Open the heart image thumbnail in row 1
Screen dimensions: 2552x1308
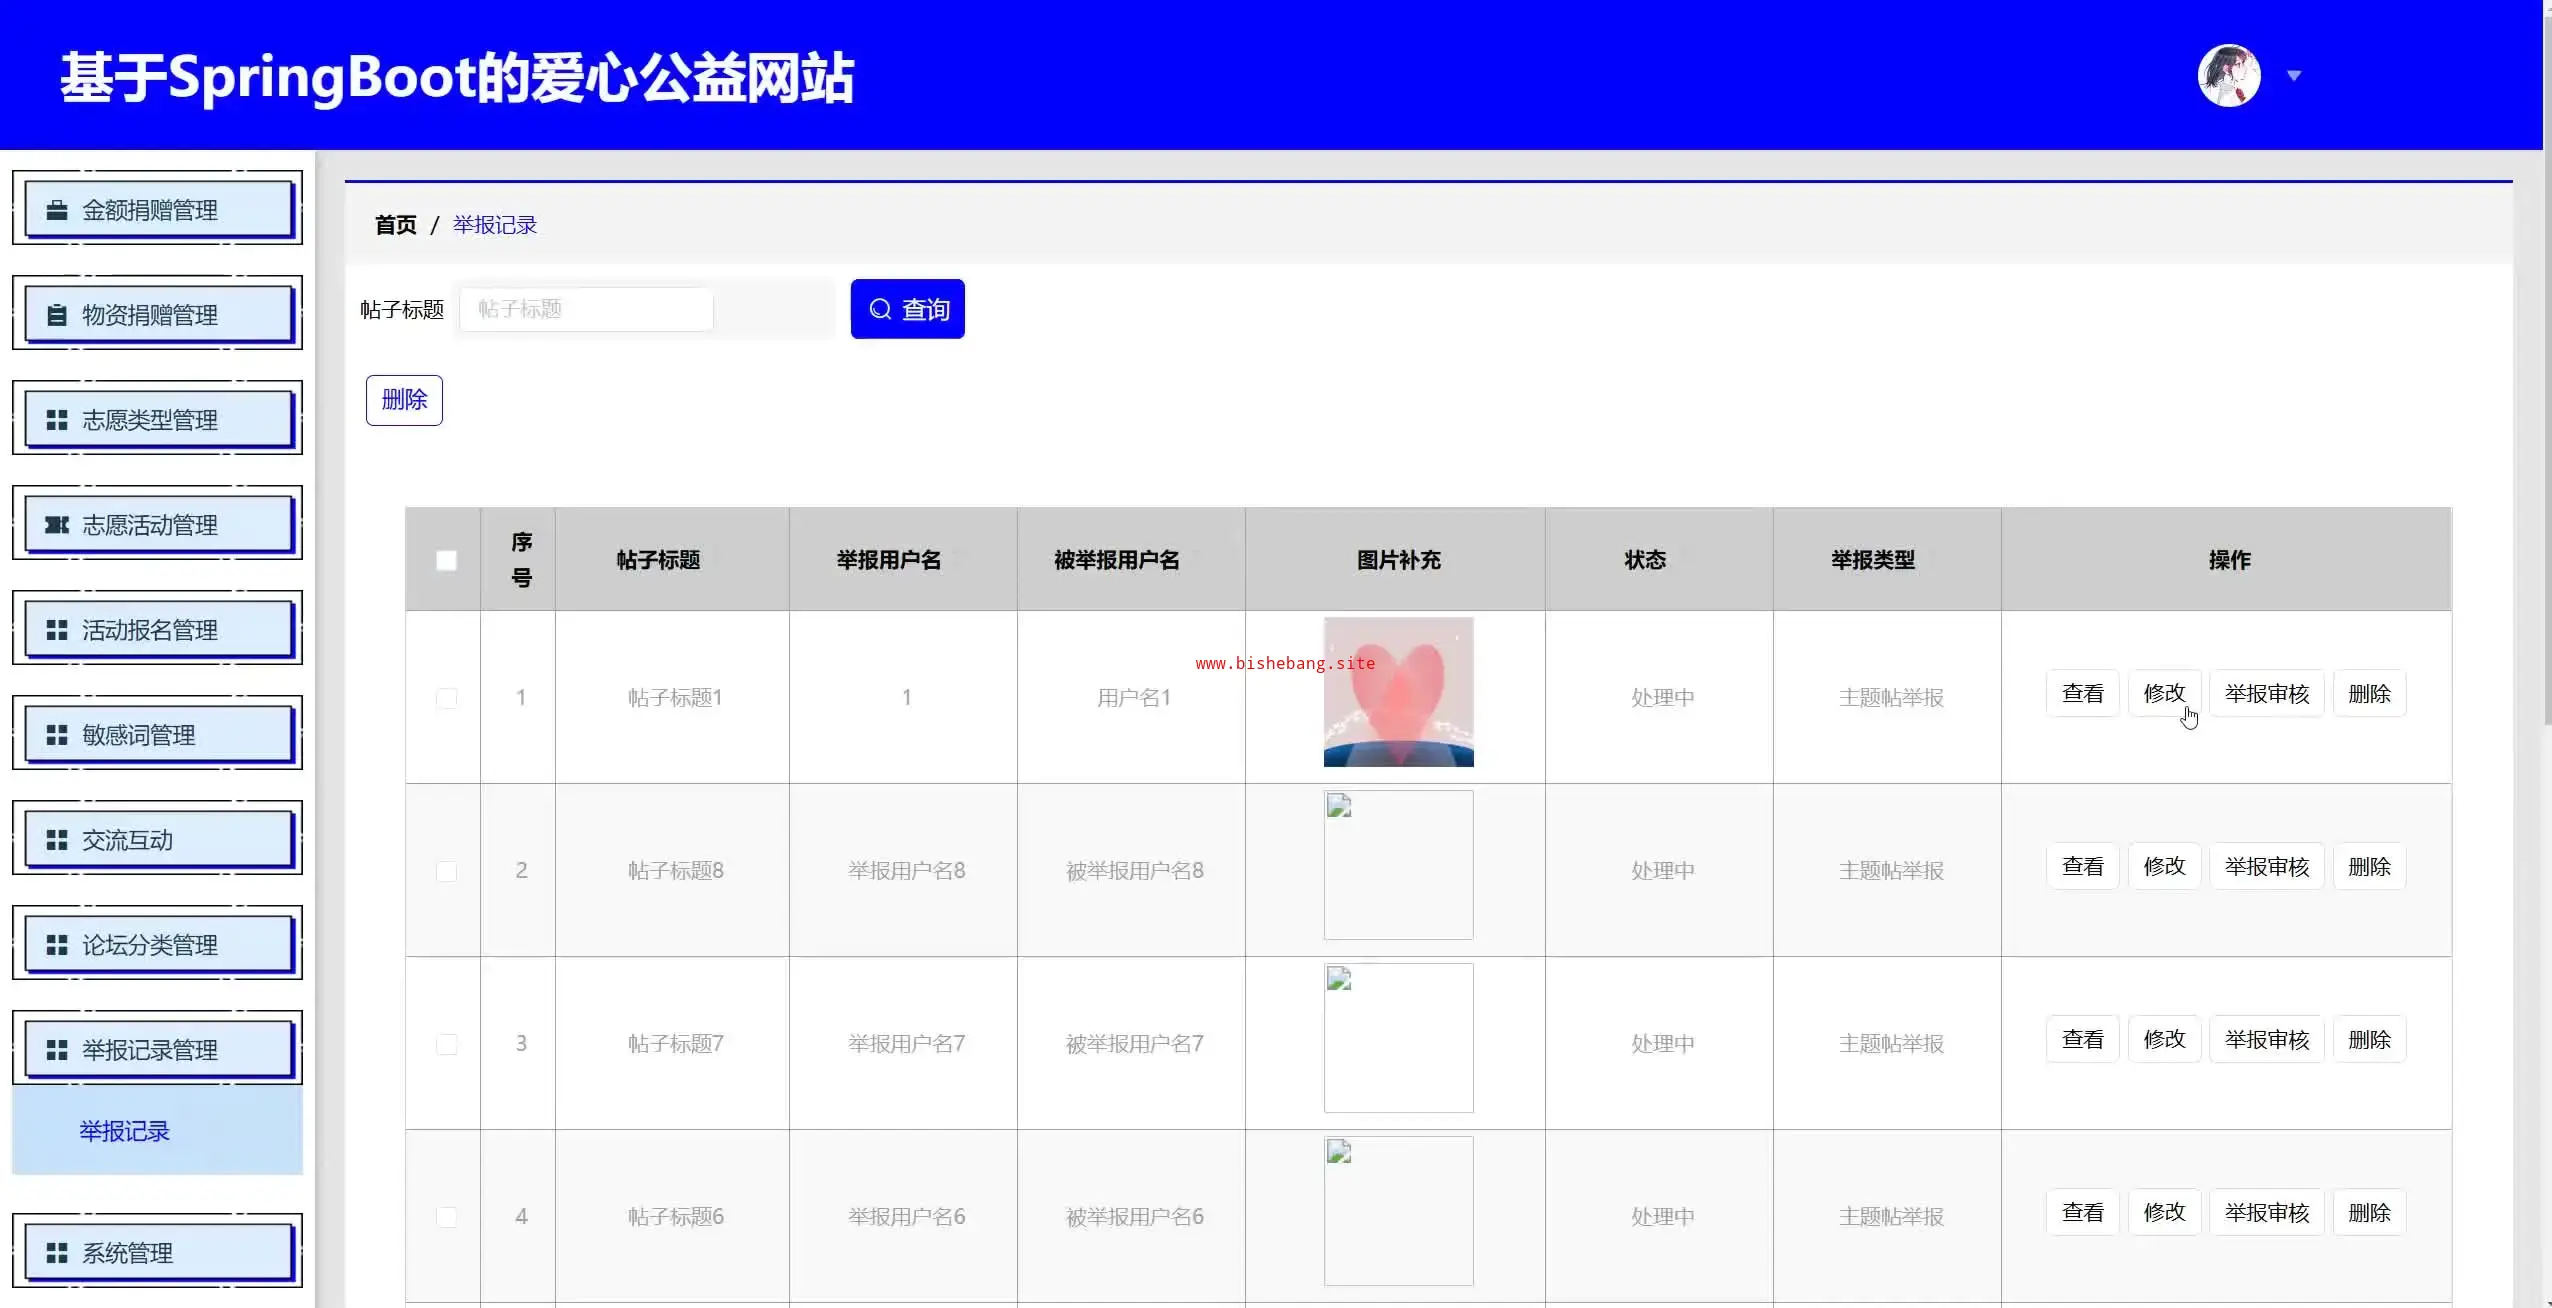(x=1398, y=692)
